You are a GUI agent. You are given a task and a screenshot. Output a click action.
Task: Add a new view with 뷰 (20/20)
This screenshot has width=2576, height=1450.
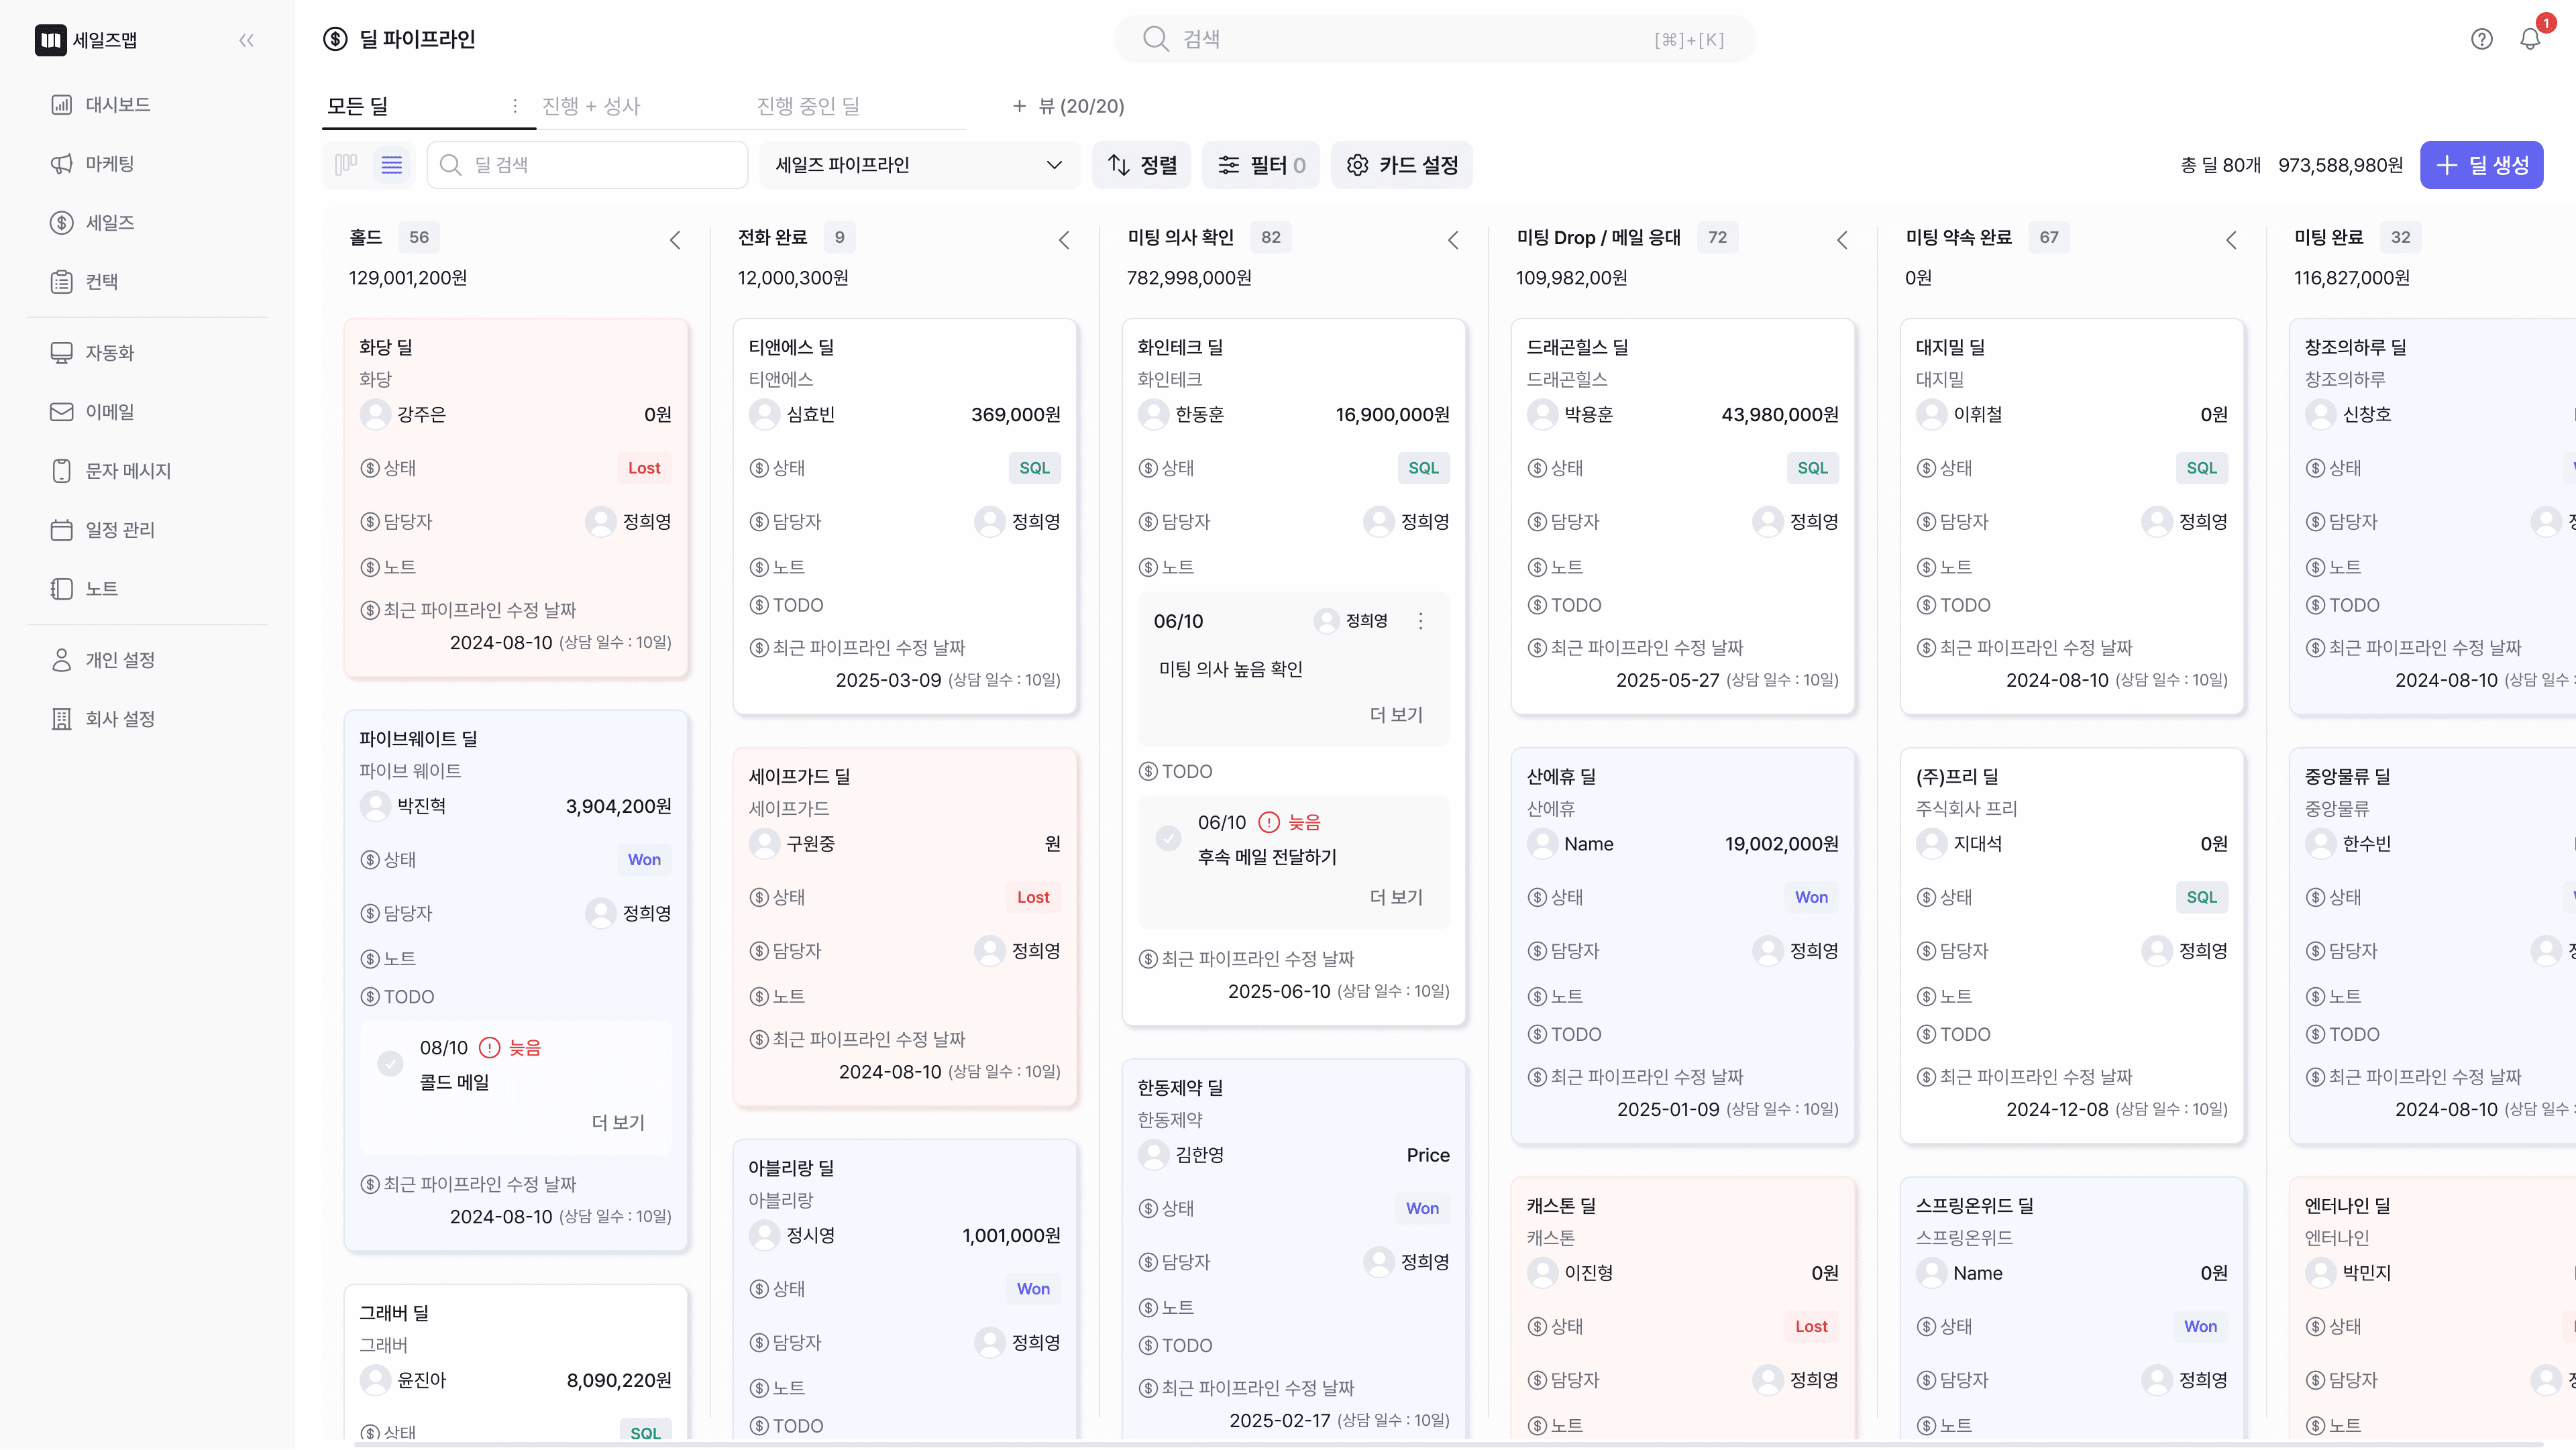coord(1068,106)
